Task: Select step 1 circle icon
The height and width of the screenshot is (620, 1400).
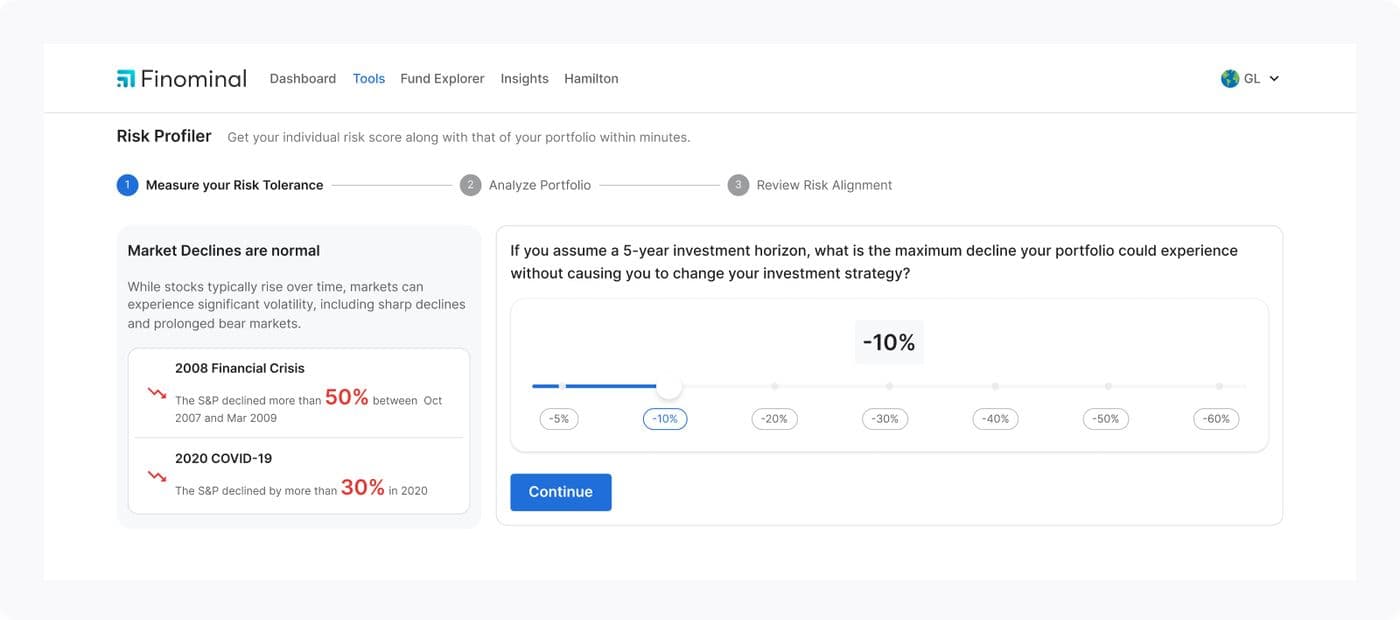Action: tap(127, 185)
